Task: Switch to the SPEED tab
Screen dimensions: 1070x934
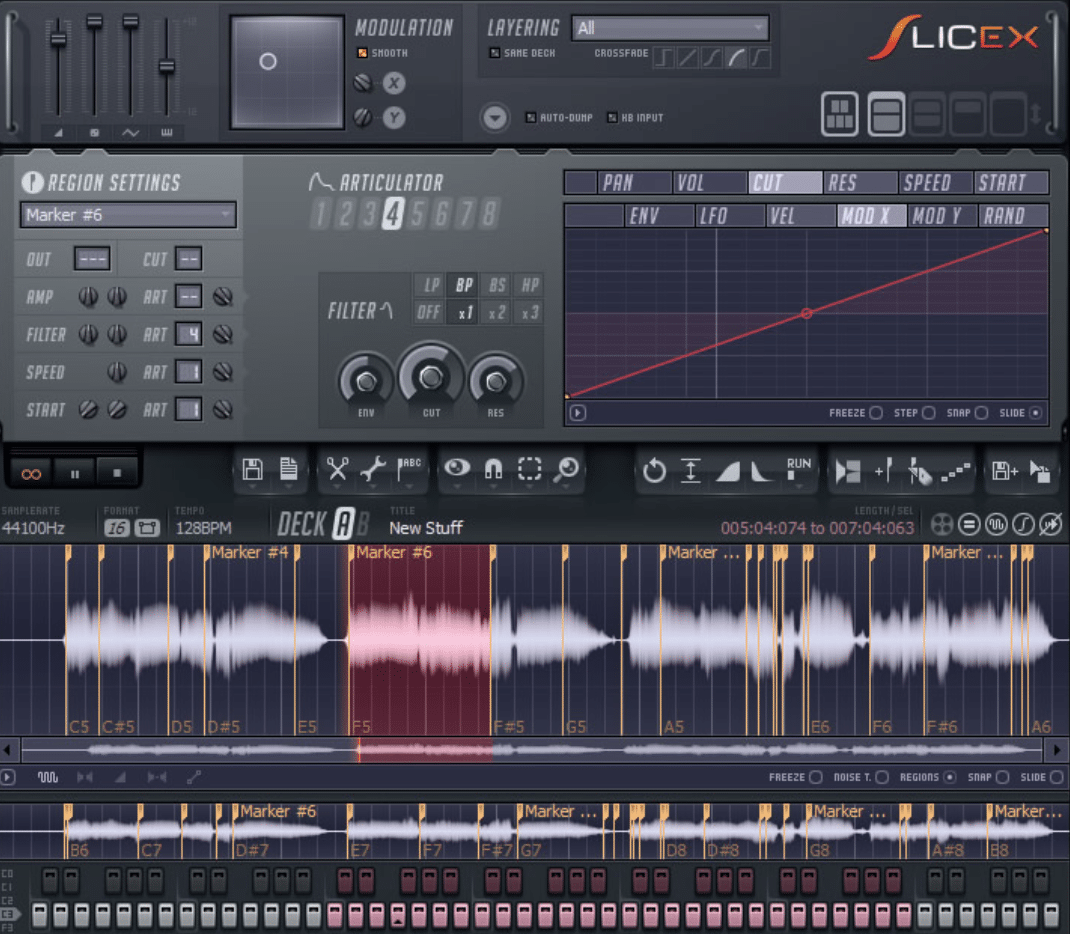Action: click(935, 182)
